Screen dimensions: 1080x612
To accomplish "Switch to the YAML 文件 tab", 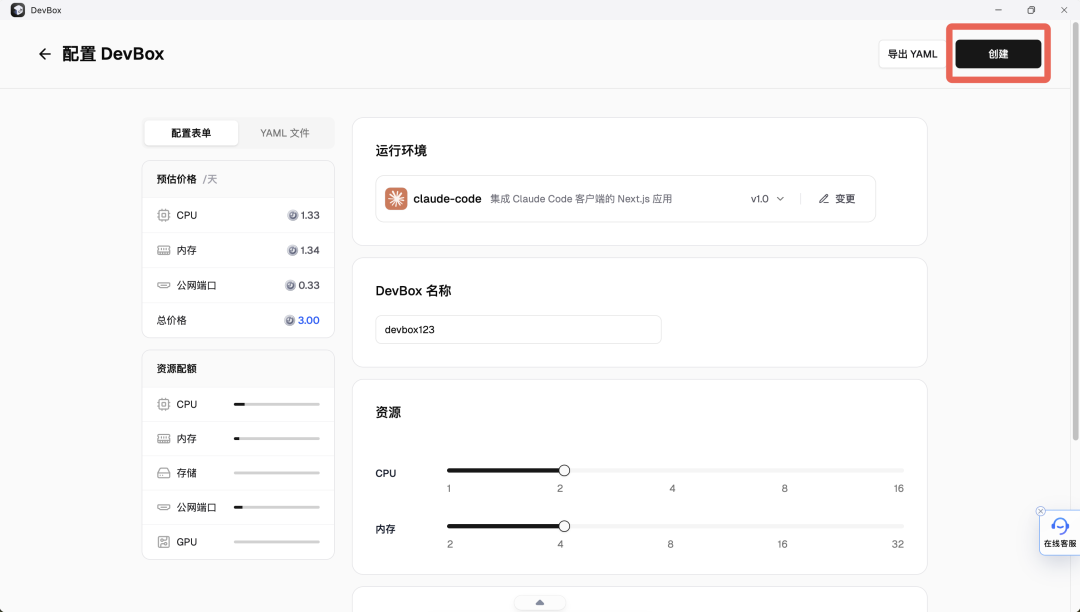I will pyautogui.click(x=286, y=132).
